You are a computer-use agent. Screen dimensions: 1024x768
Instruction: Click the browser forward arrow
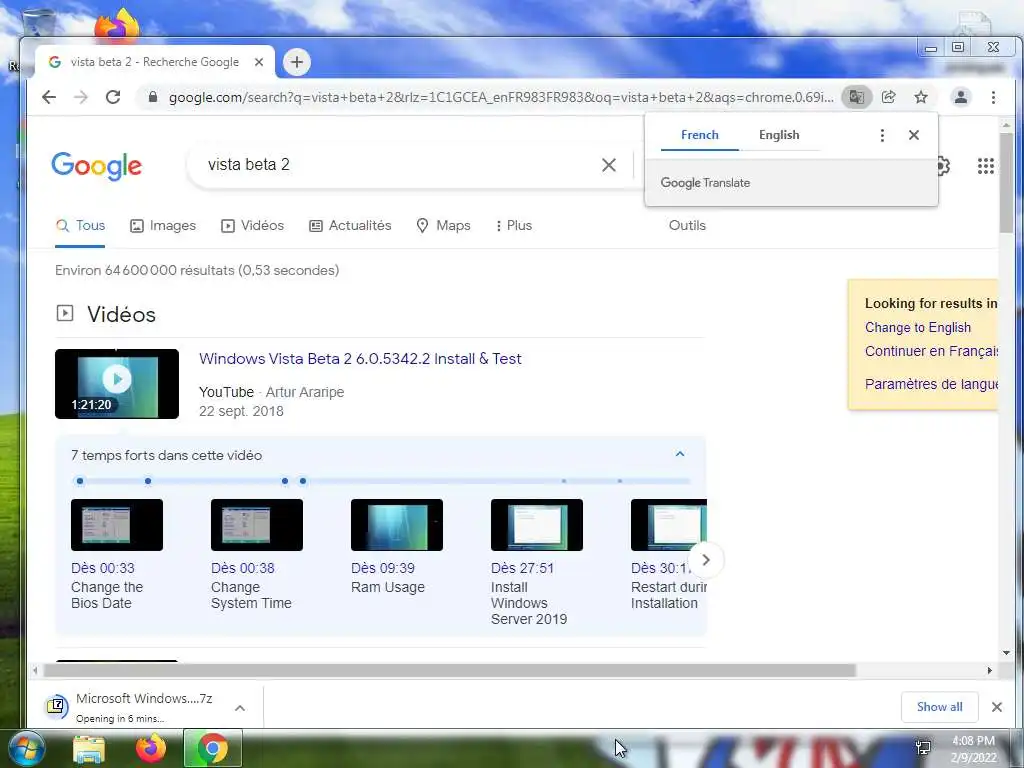(x=81, y=97)
